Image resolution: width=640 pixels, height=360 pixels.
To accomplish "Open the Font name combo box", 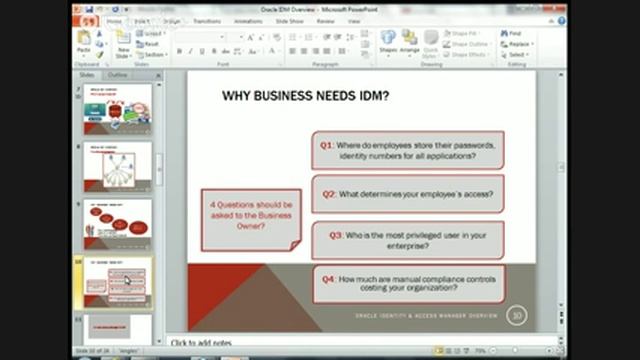I will click(200, 38).
